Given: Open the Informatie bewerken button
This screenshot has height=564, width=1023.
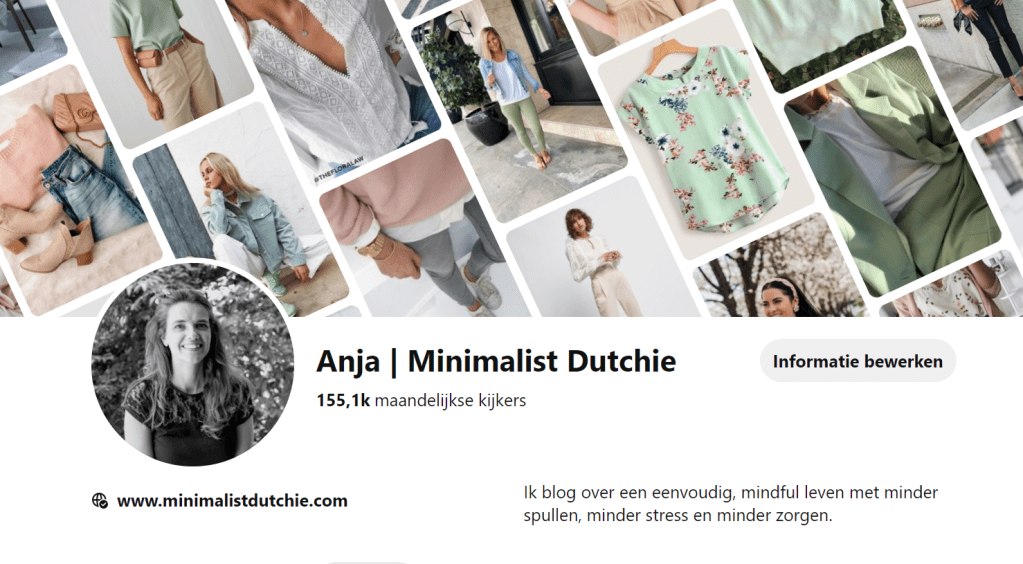Looking at the screenshot, I should pyautogui.click(x=857, y=361).
